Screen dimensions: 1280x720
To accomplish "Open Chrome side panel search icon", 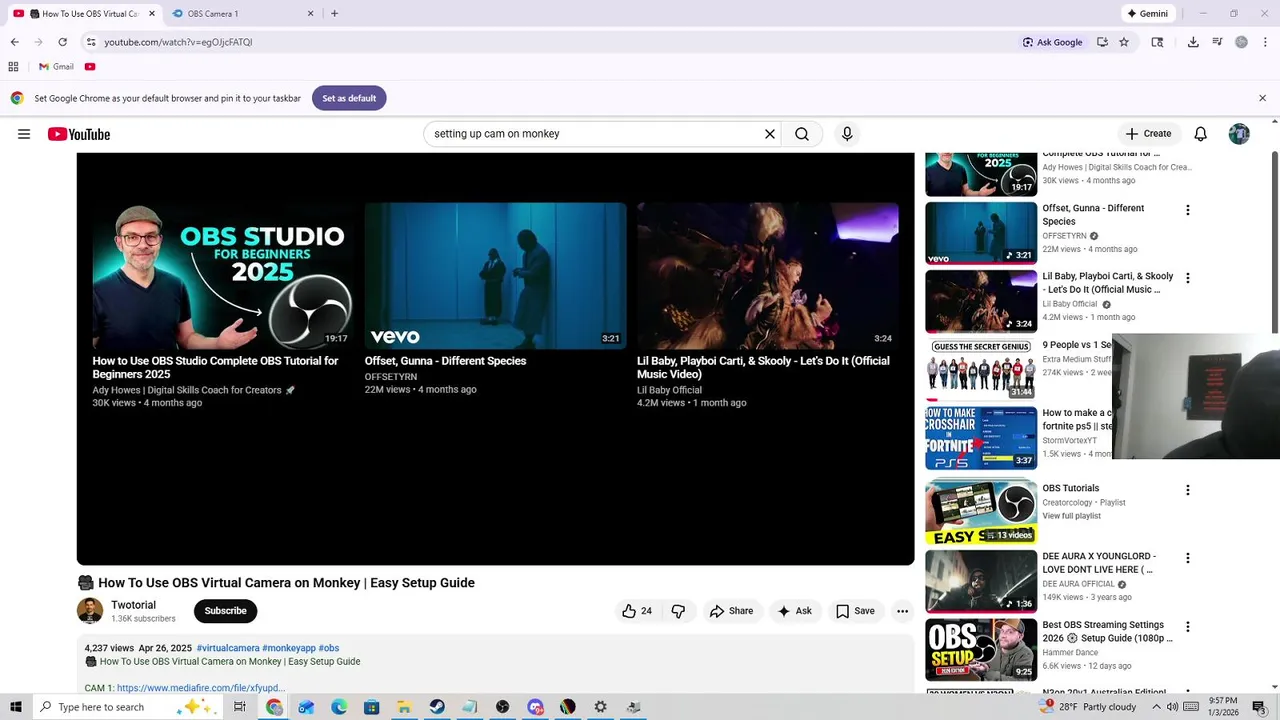I will pos(1157,42).
